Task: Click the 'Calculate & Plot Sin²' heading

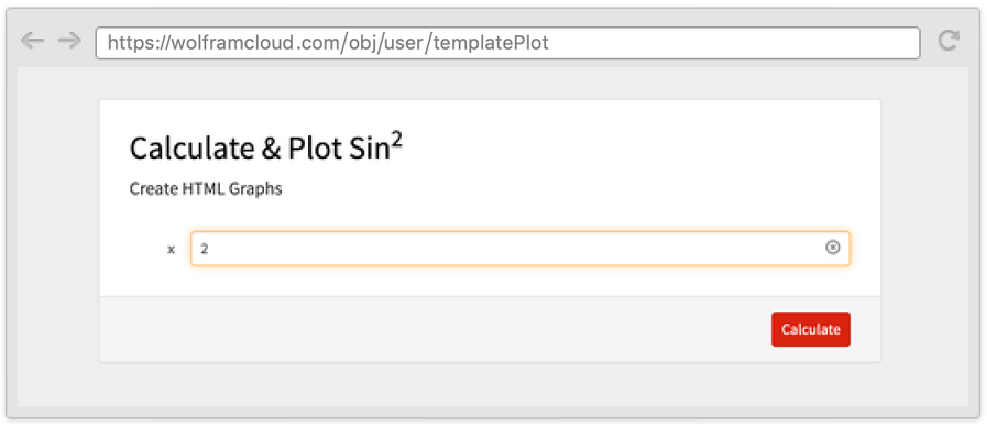Action: pyautogui.click(x=266, y=149)
